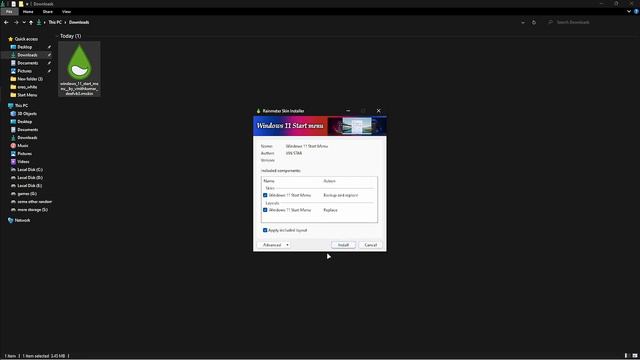Screen dimensions: 640x360
Task: Open the View ribbon tab
Action: pyautogui.click(x=67, y=11)
